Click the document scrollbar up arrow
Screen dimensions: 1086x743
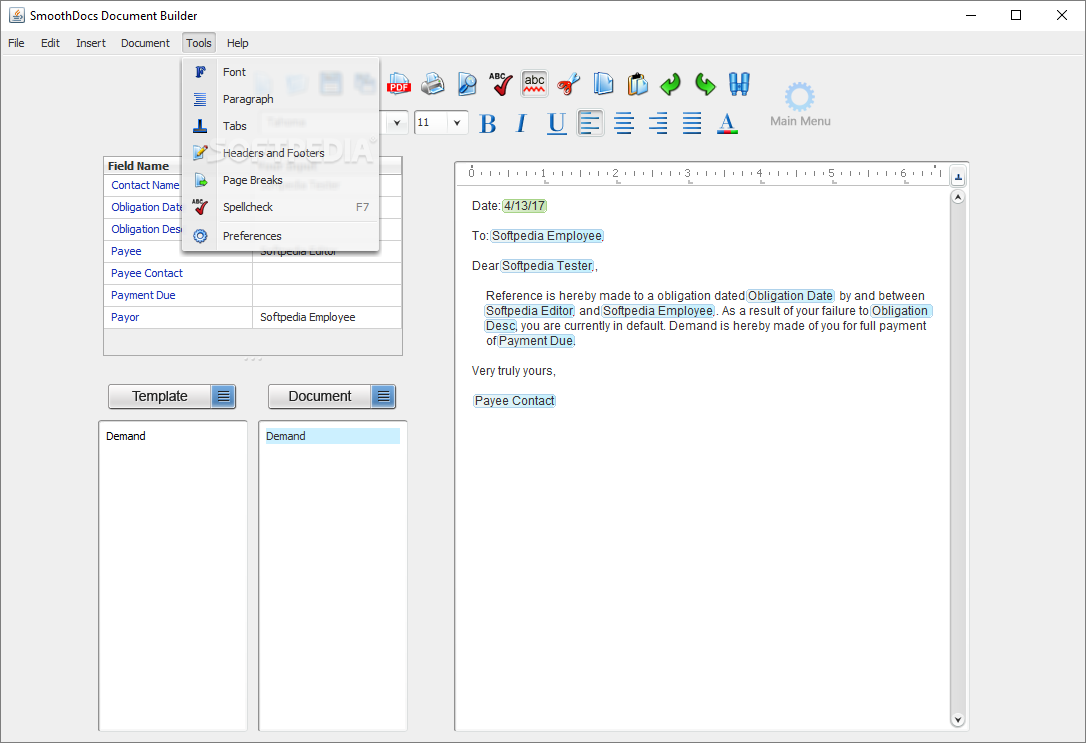958,198
